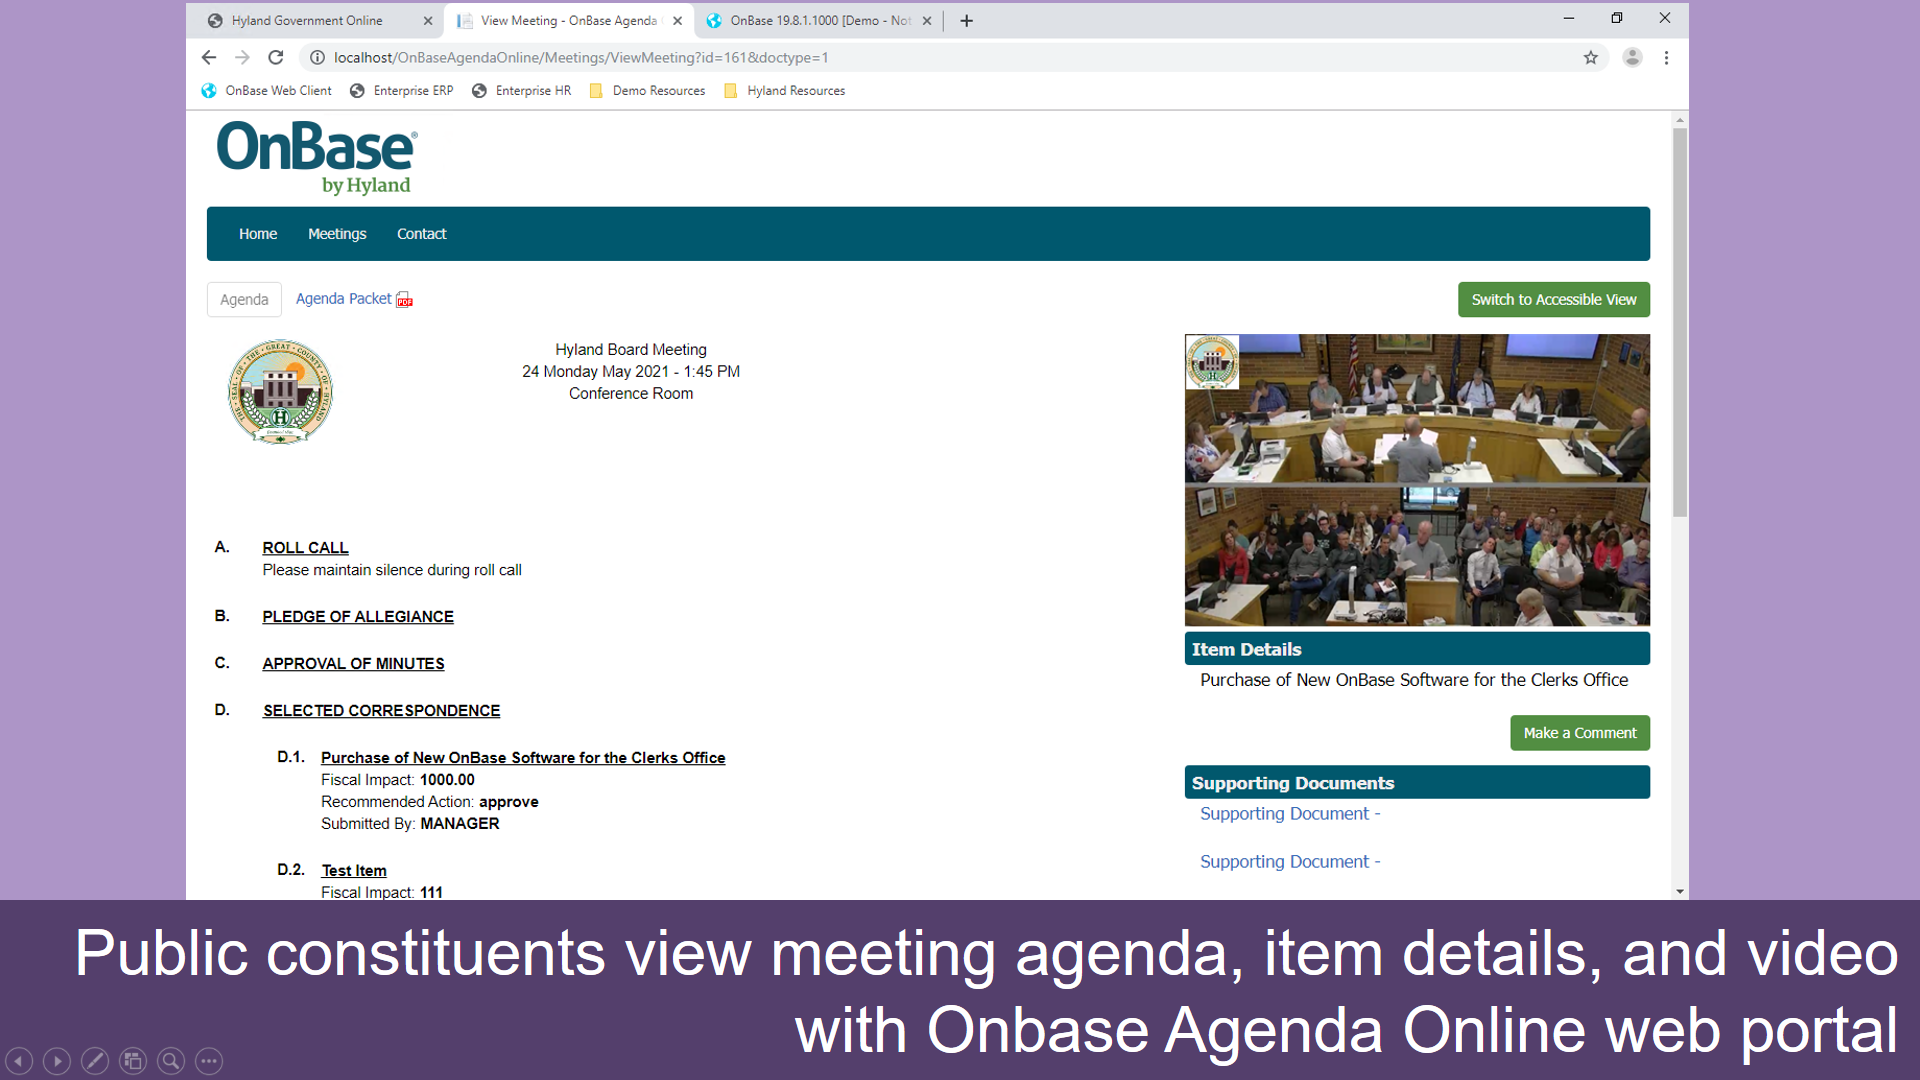Open Purchase of New OnBase Software item
Viewport: 1920px width, 1080px height.
[523, 758]
